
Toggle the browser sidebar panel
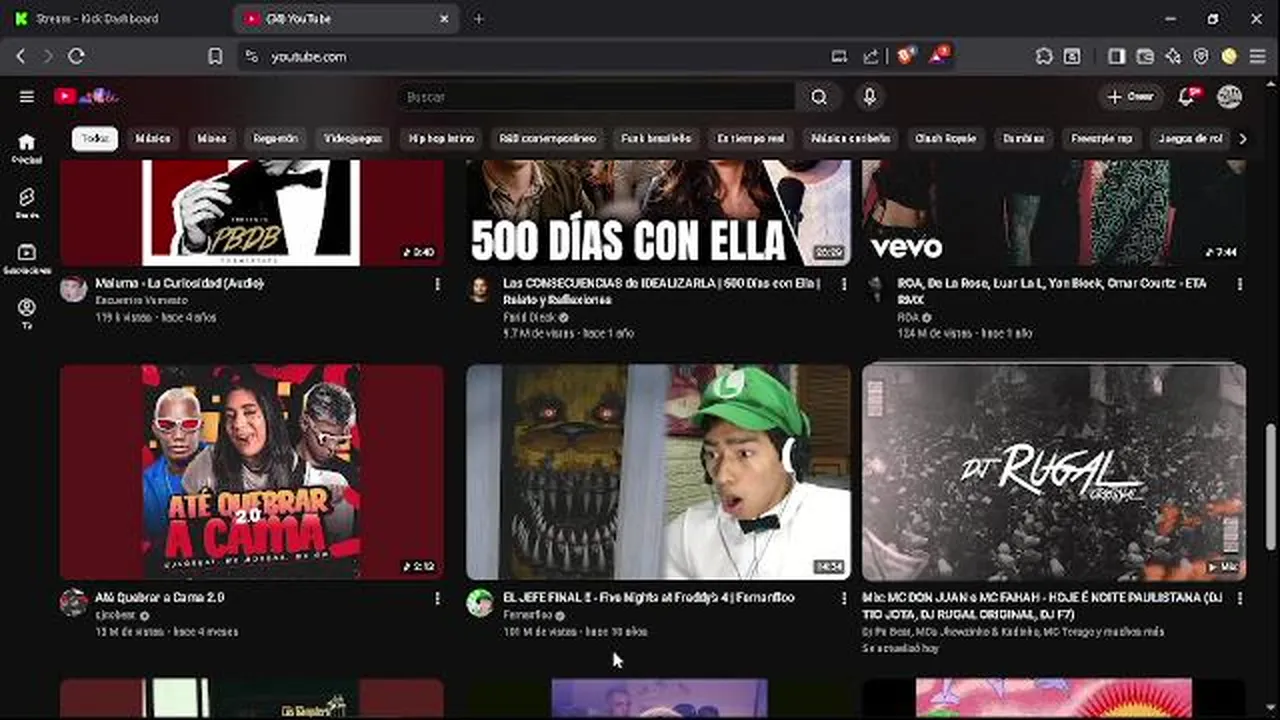[x=1116, y=57]
